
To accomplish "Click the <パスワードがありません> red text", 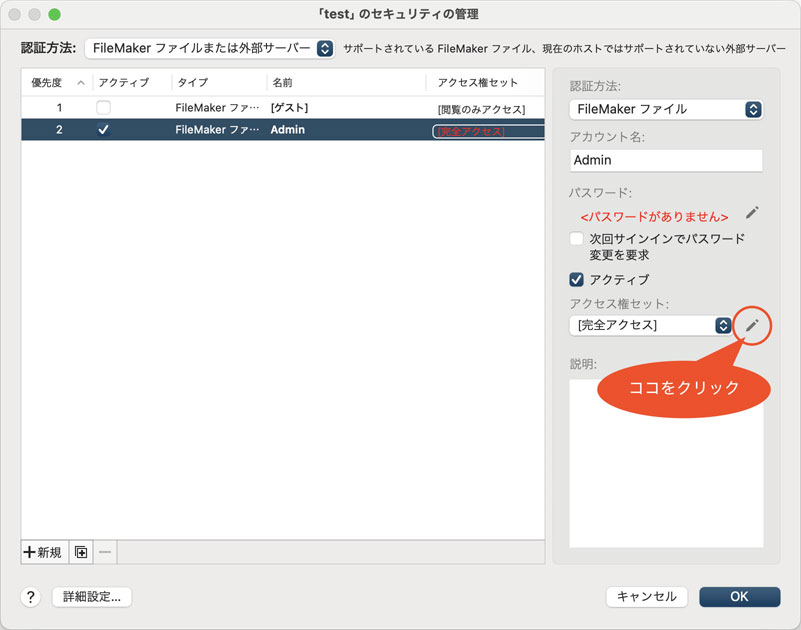I will (654, 217).
